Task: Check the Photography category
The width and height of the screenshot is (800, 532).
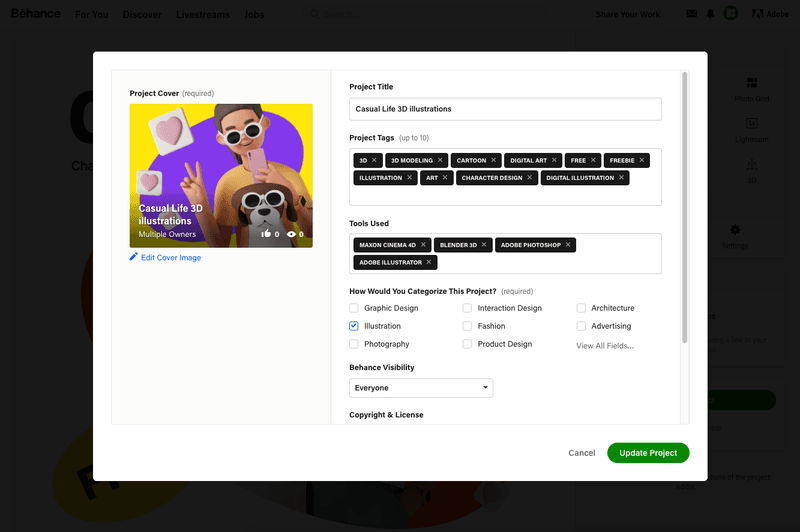Action: click(354, 344)
